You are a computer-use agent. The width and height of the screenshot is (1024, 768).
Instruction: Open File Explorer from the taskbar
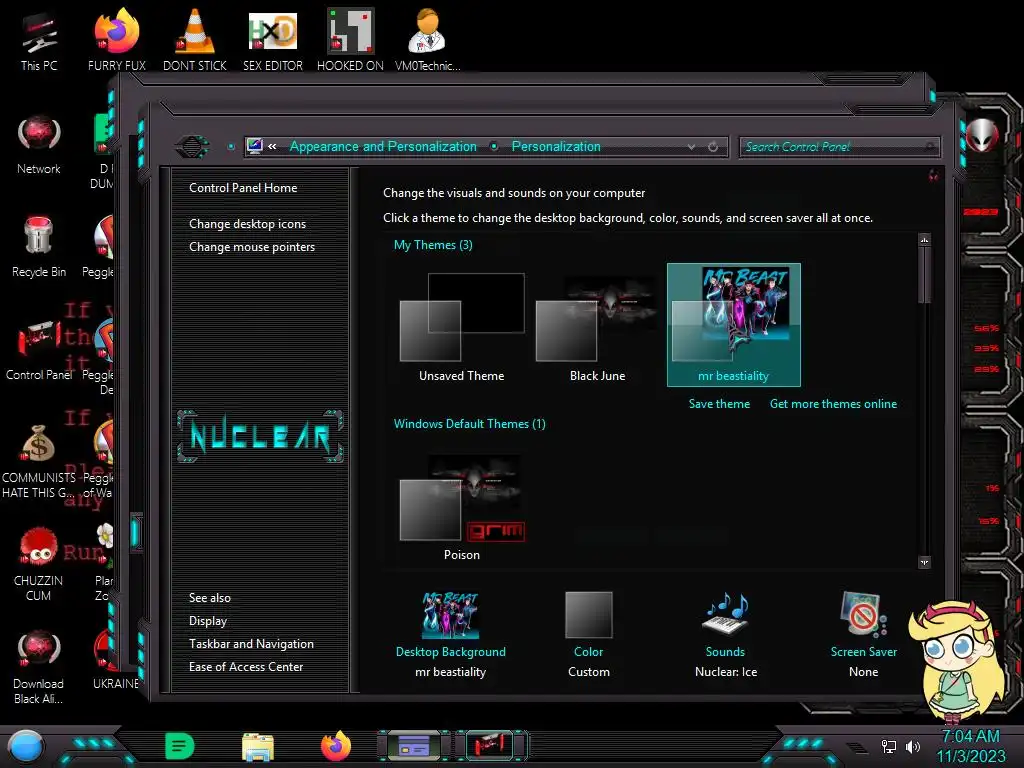pos(258,747)
